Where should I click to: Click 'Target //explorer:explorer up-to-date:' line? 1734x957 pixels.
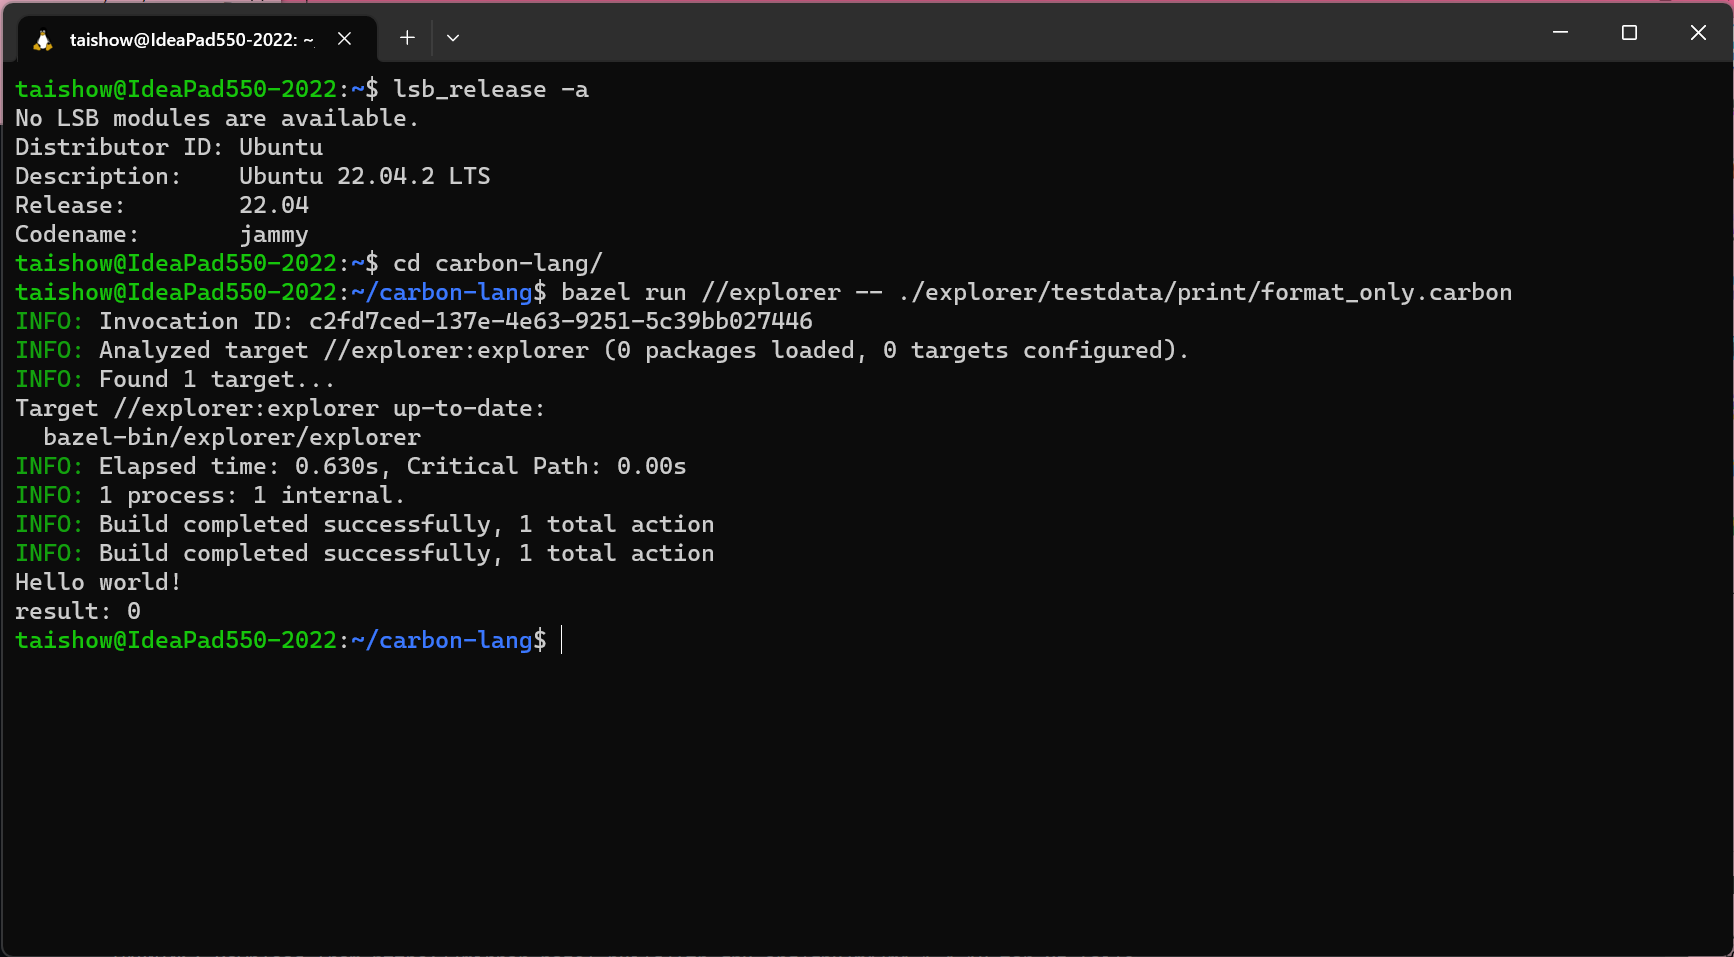click(280, 408)
